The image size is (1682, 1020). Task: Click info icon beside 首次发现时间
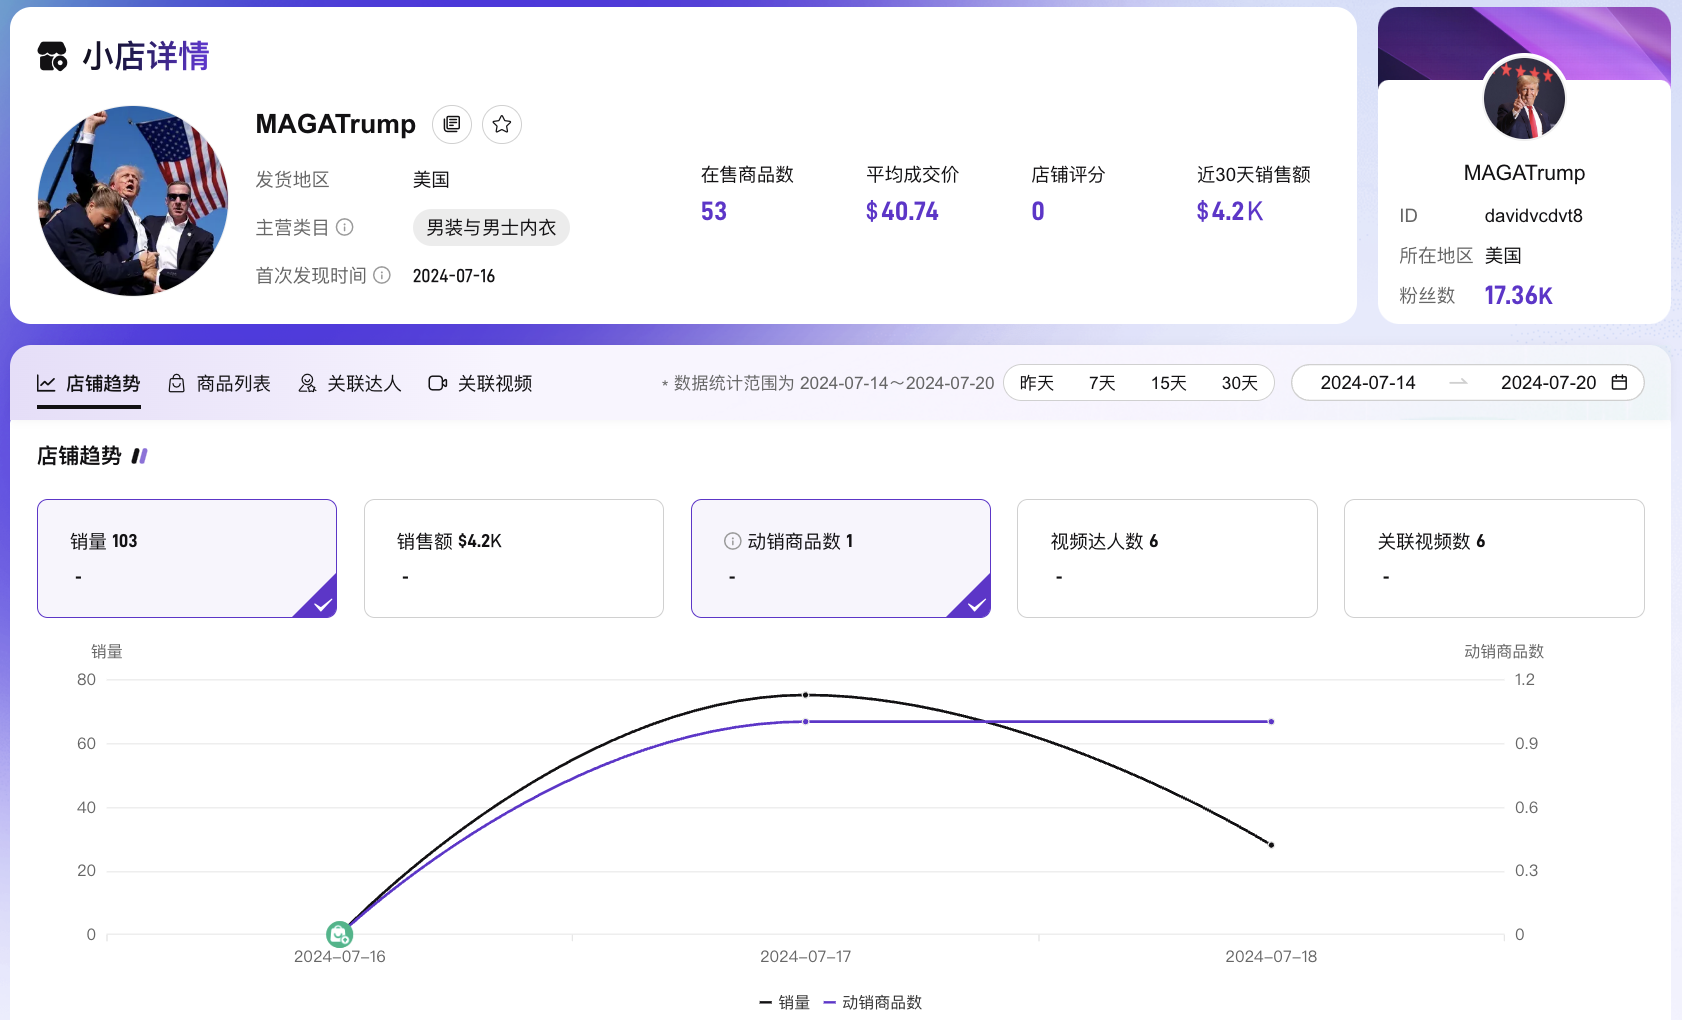pos(382,275)
